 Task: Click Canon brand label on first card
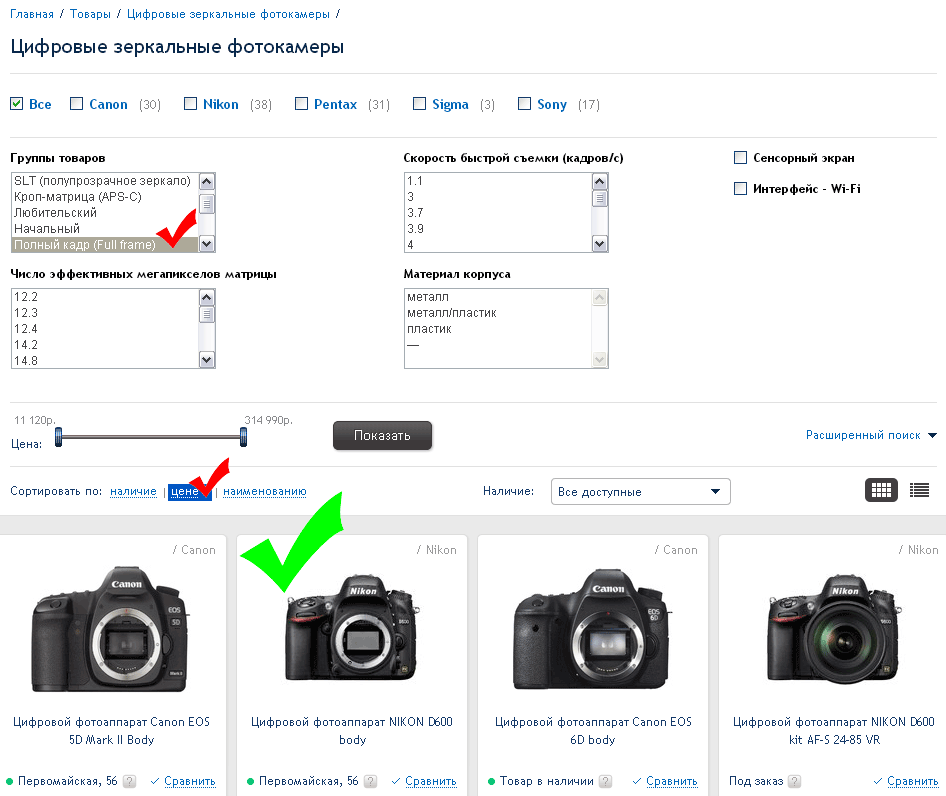point(198,550)
